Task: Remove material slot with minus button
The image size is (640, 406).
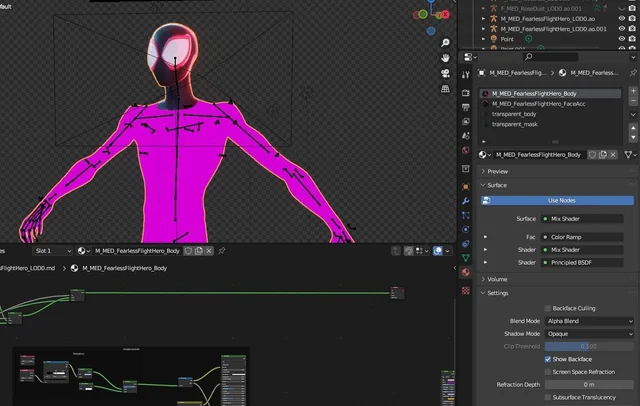Action: 633,100
